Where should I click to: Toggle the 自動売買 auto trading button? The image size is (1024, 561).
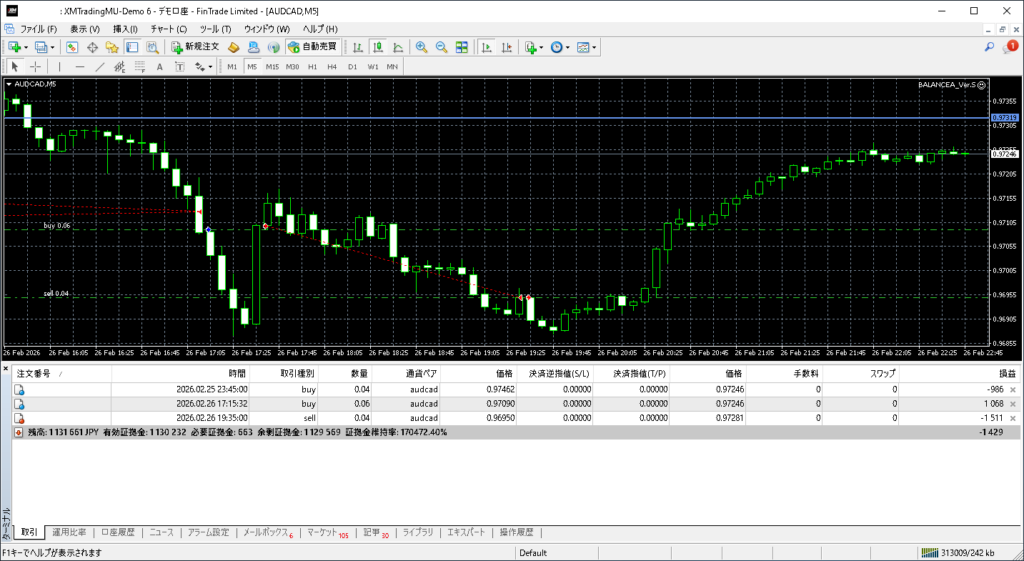coord(313,47)
